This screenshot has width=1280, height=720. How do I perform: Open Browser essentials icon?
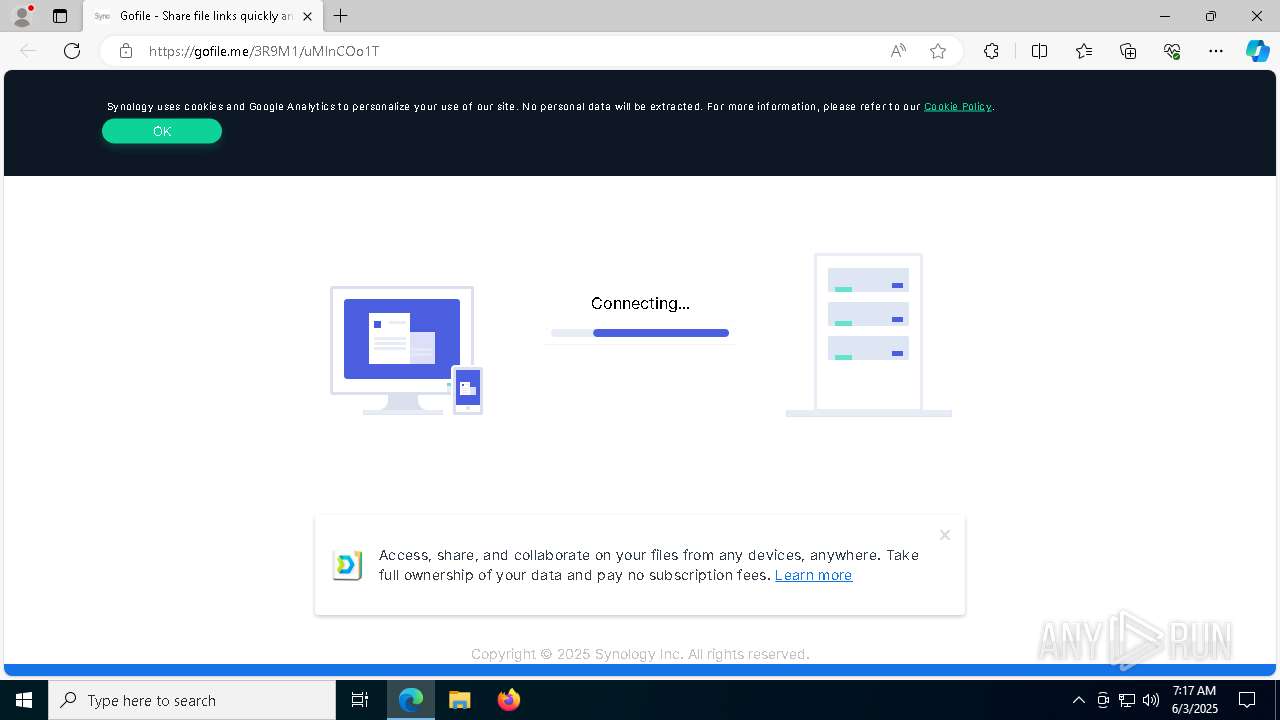click(1172, 51)
